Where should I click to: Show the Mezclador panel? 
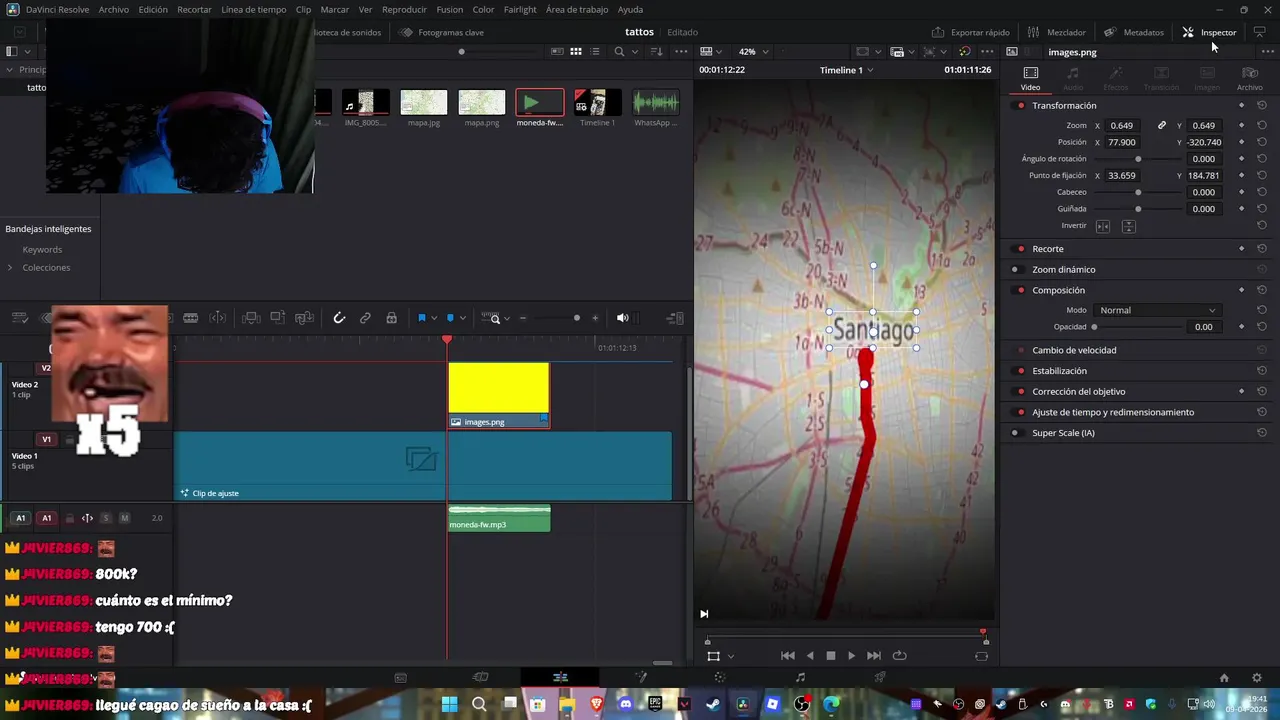(1057, 32)
